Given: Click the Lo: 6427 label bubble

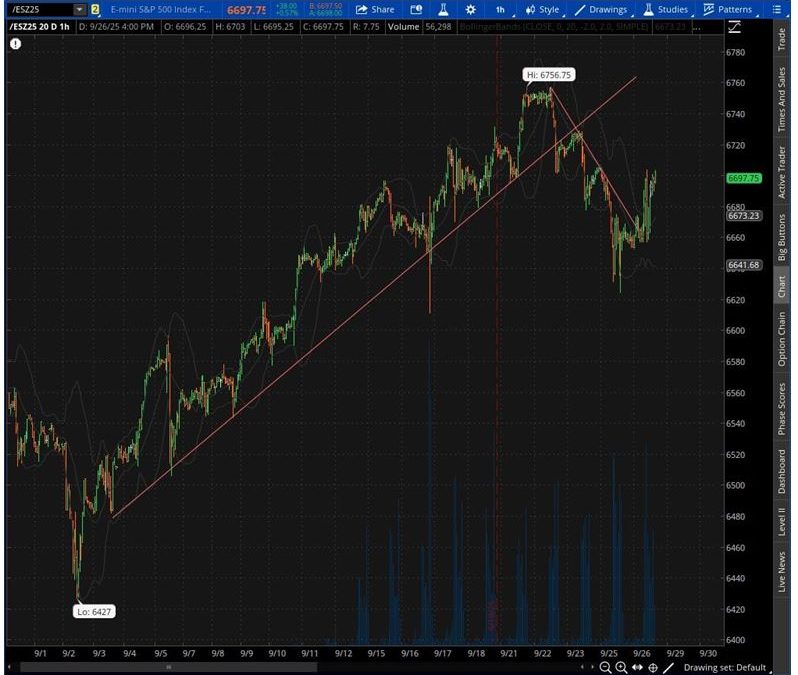Looking at the screenshot, I should pyautogui.click(x=94, y=611).
